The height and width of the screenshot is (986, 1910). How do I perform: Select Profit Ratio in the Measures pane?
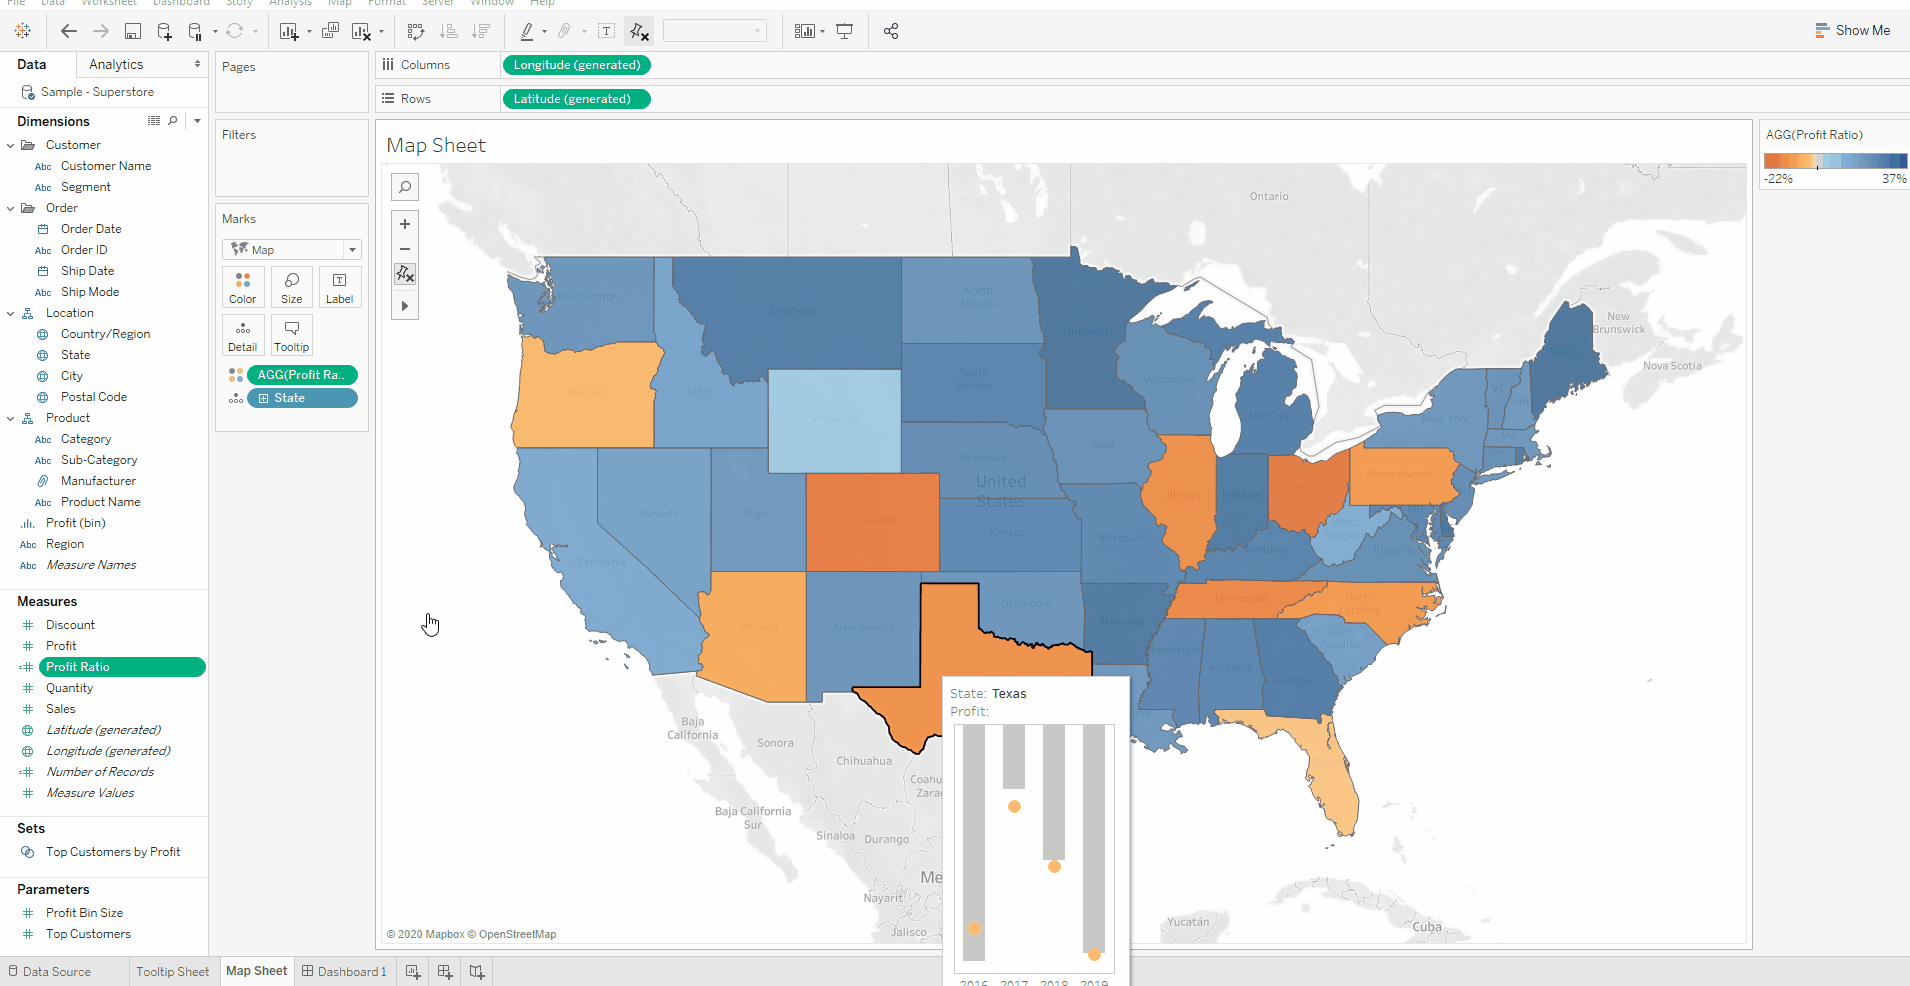pyautogui.click(x=122, y=666)
